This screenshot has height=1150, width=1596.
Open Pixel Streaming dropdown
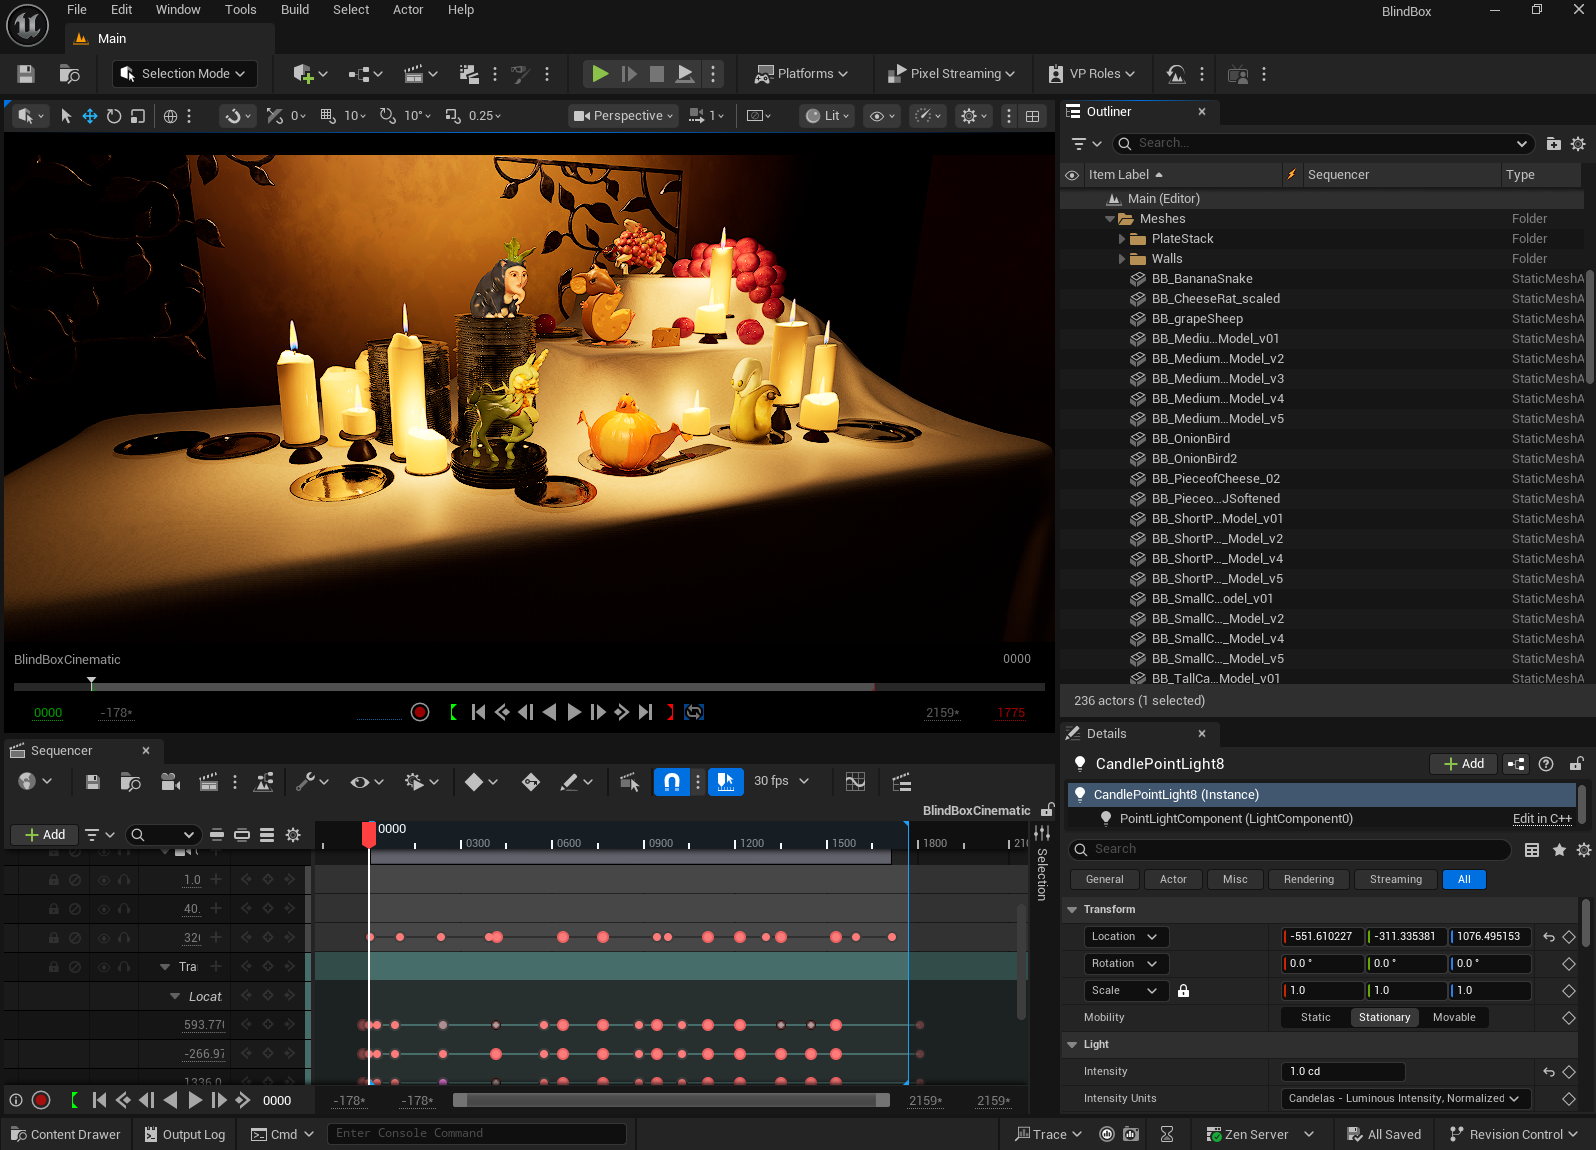click(951, 74)
